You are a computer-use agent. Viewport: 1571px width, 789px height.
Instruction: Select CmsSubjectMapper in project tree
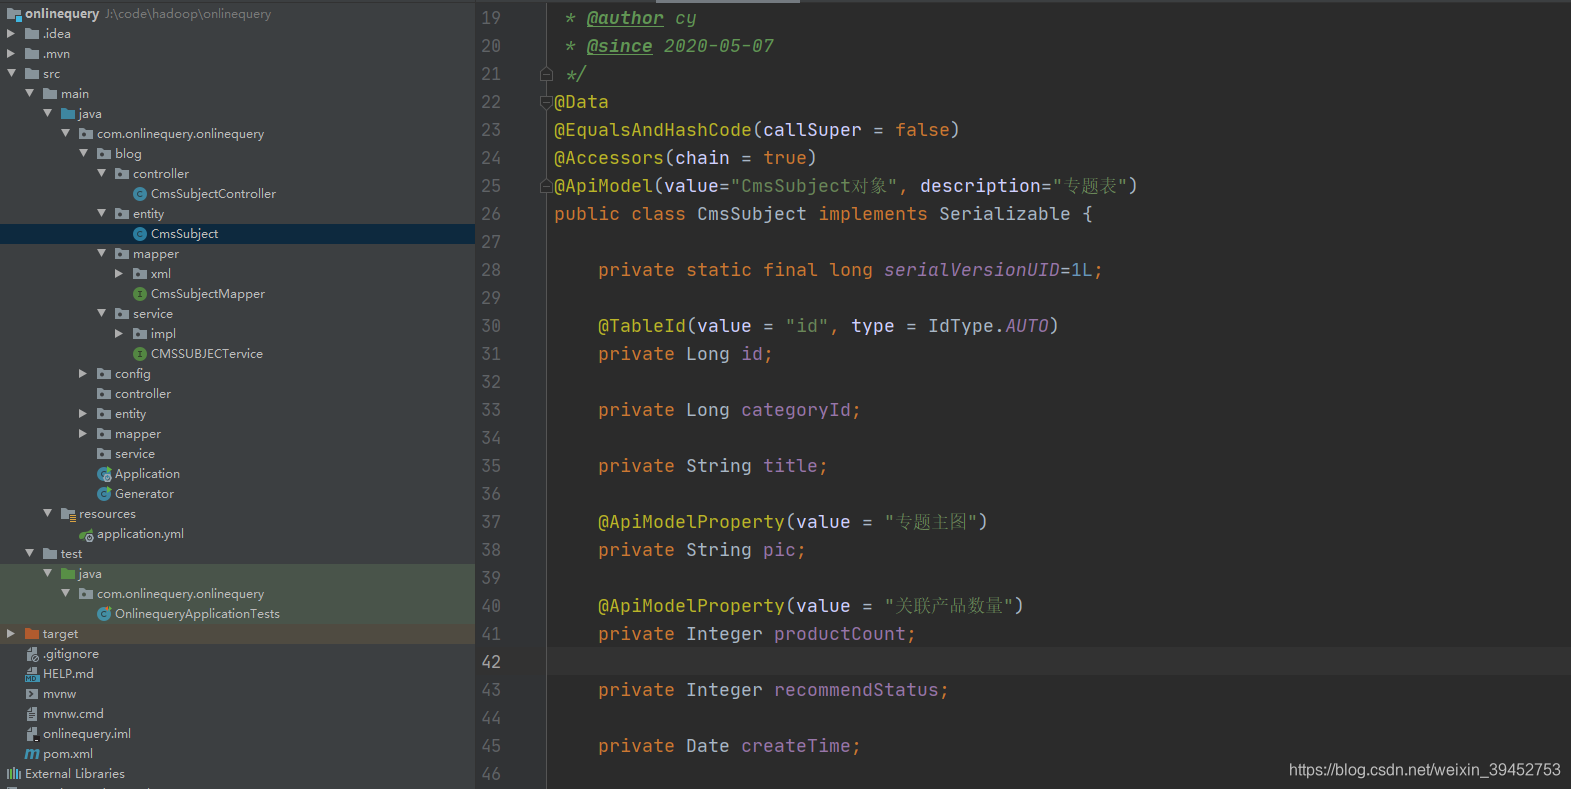click(208, 294)
